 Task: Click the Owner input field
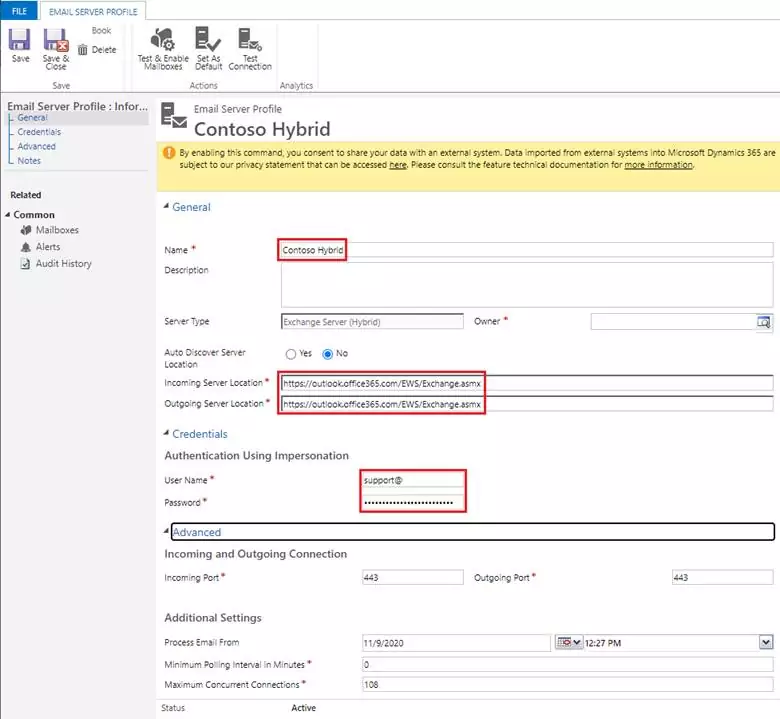click(x=674, y=322)
